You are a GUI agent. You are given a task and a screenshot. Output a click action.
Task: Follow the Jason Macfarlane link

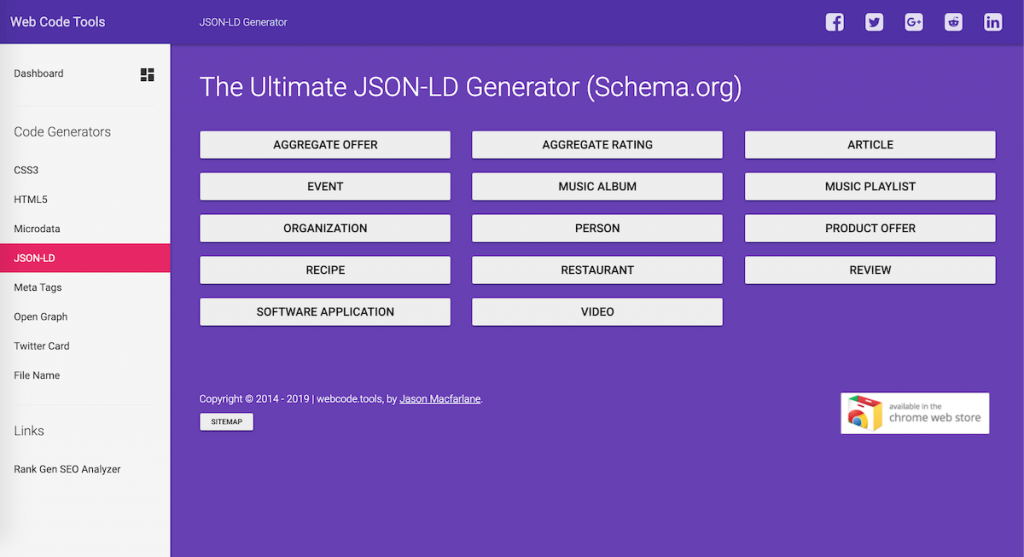pos(440,399)
